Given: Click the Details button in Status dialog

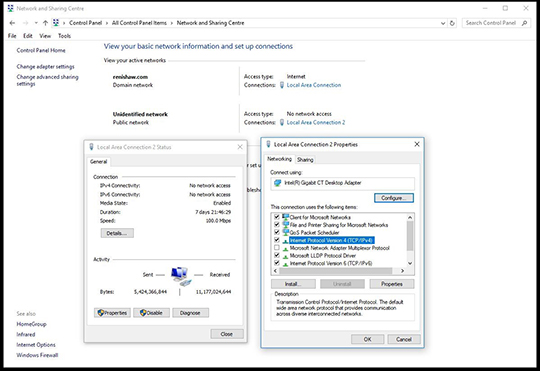Looking at the screenshot, I should 117,233.
